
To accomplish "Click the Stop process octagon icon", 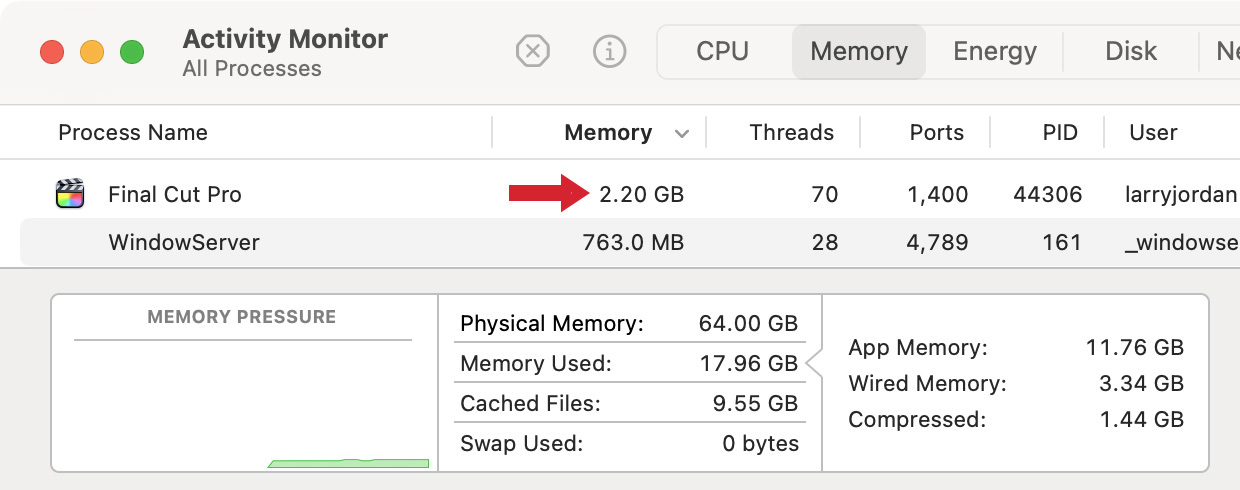I will point(533,51).
